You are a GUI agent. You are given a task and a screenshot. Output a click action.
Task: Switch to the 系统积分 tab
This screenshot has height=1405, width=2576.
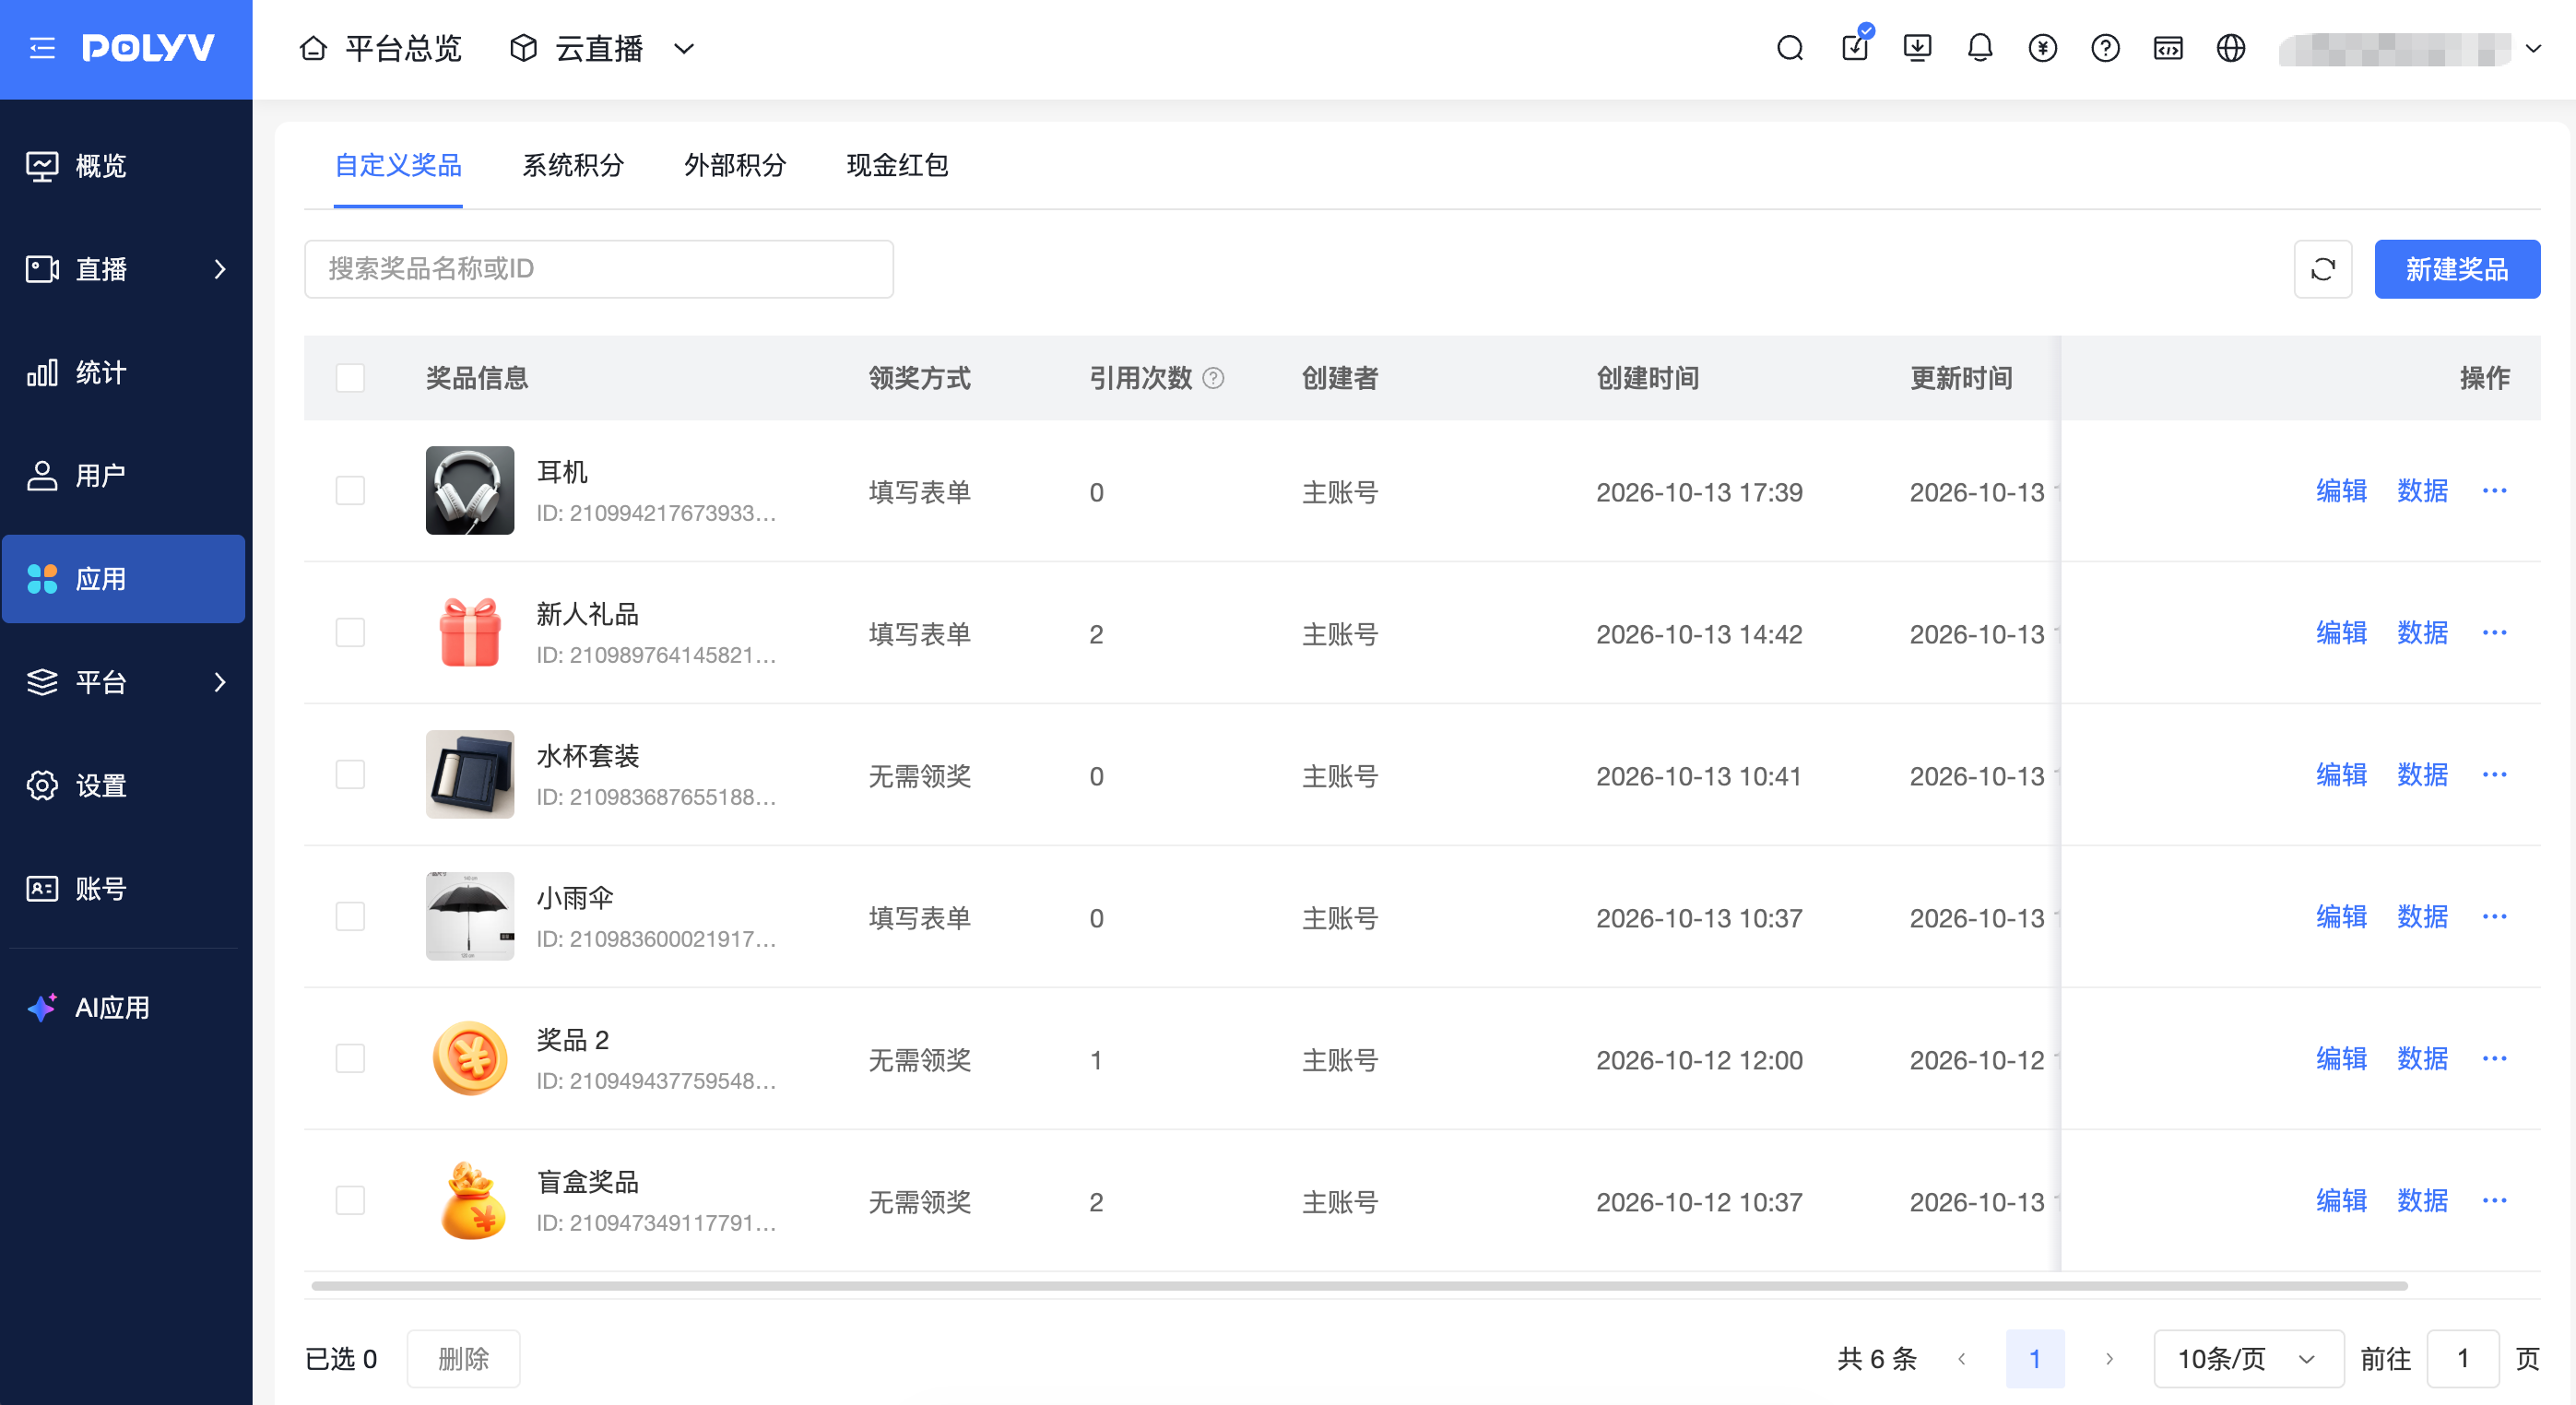click(x=573, y=165)
